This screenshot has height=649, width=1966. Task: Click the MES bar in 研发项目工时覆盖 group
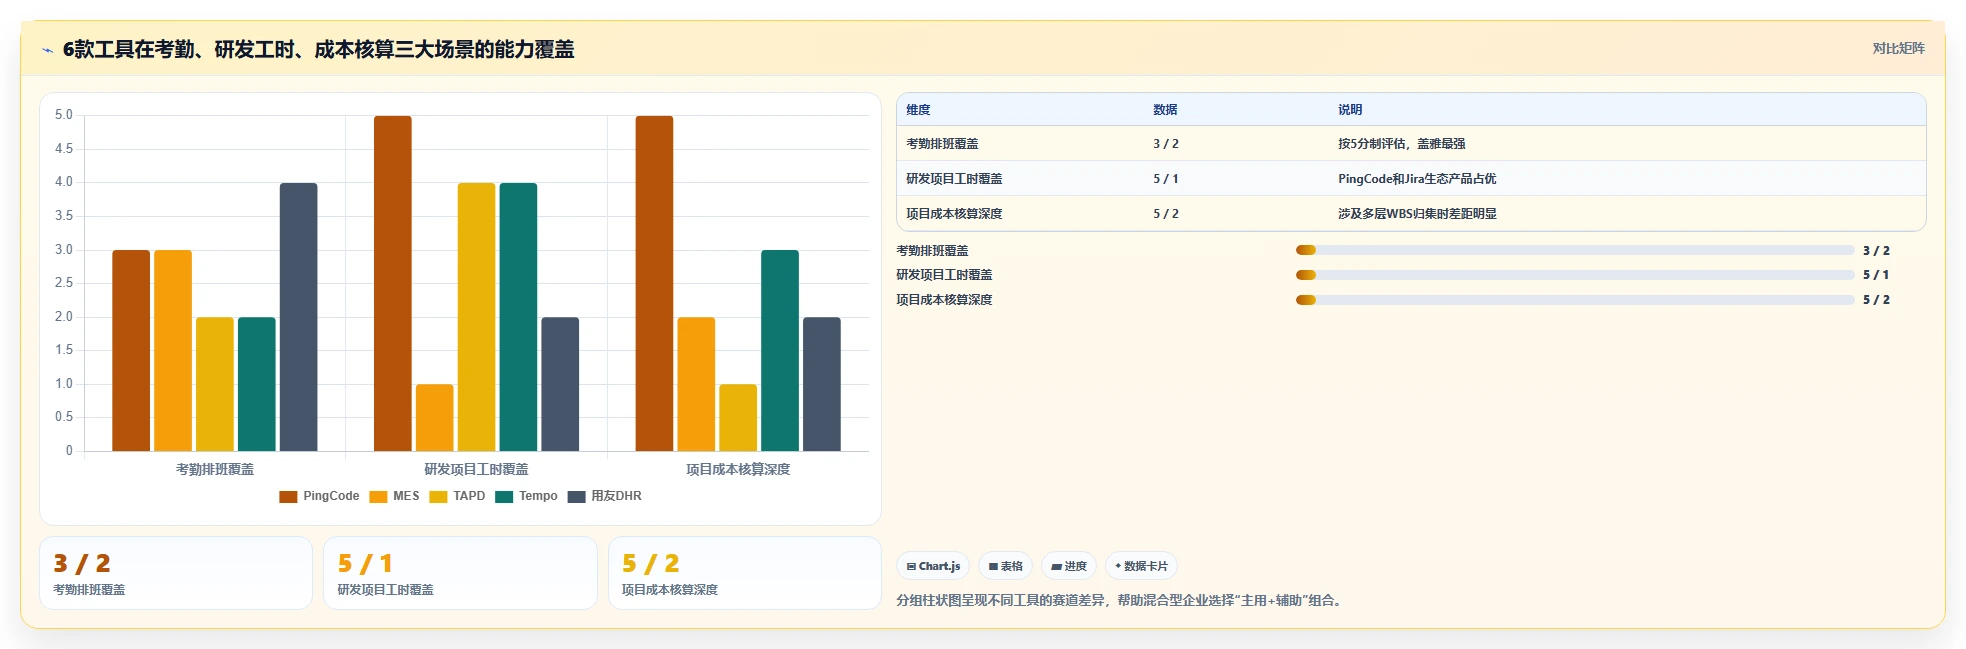click(x=435, y=417)
